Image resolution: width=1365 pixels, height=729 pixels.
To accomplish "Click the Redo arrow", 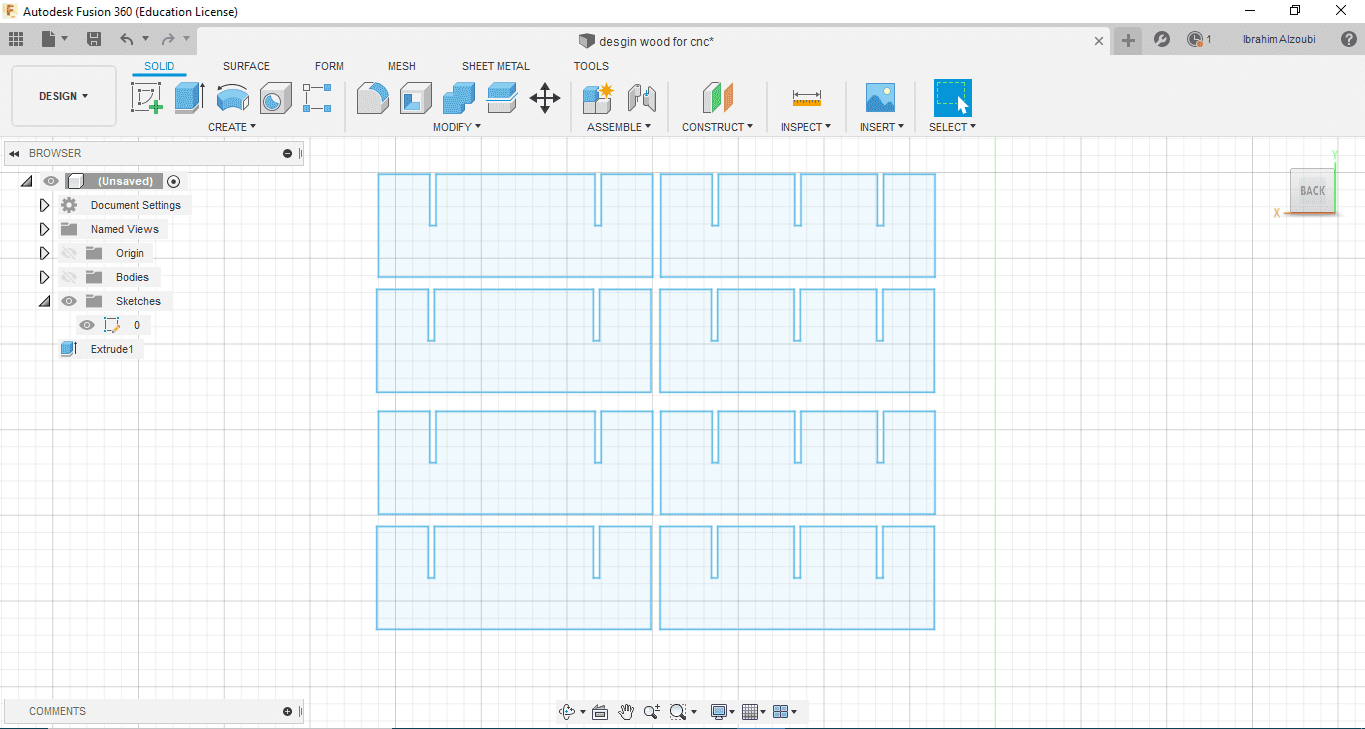I will click(x=168, y=39).
